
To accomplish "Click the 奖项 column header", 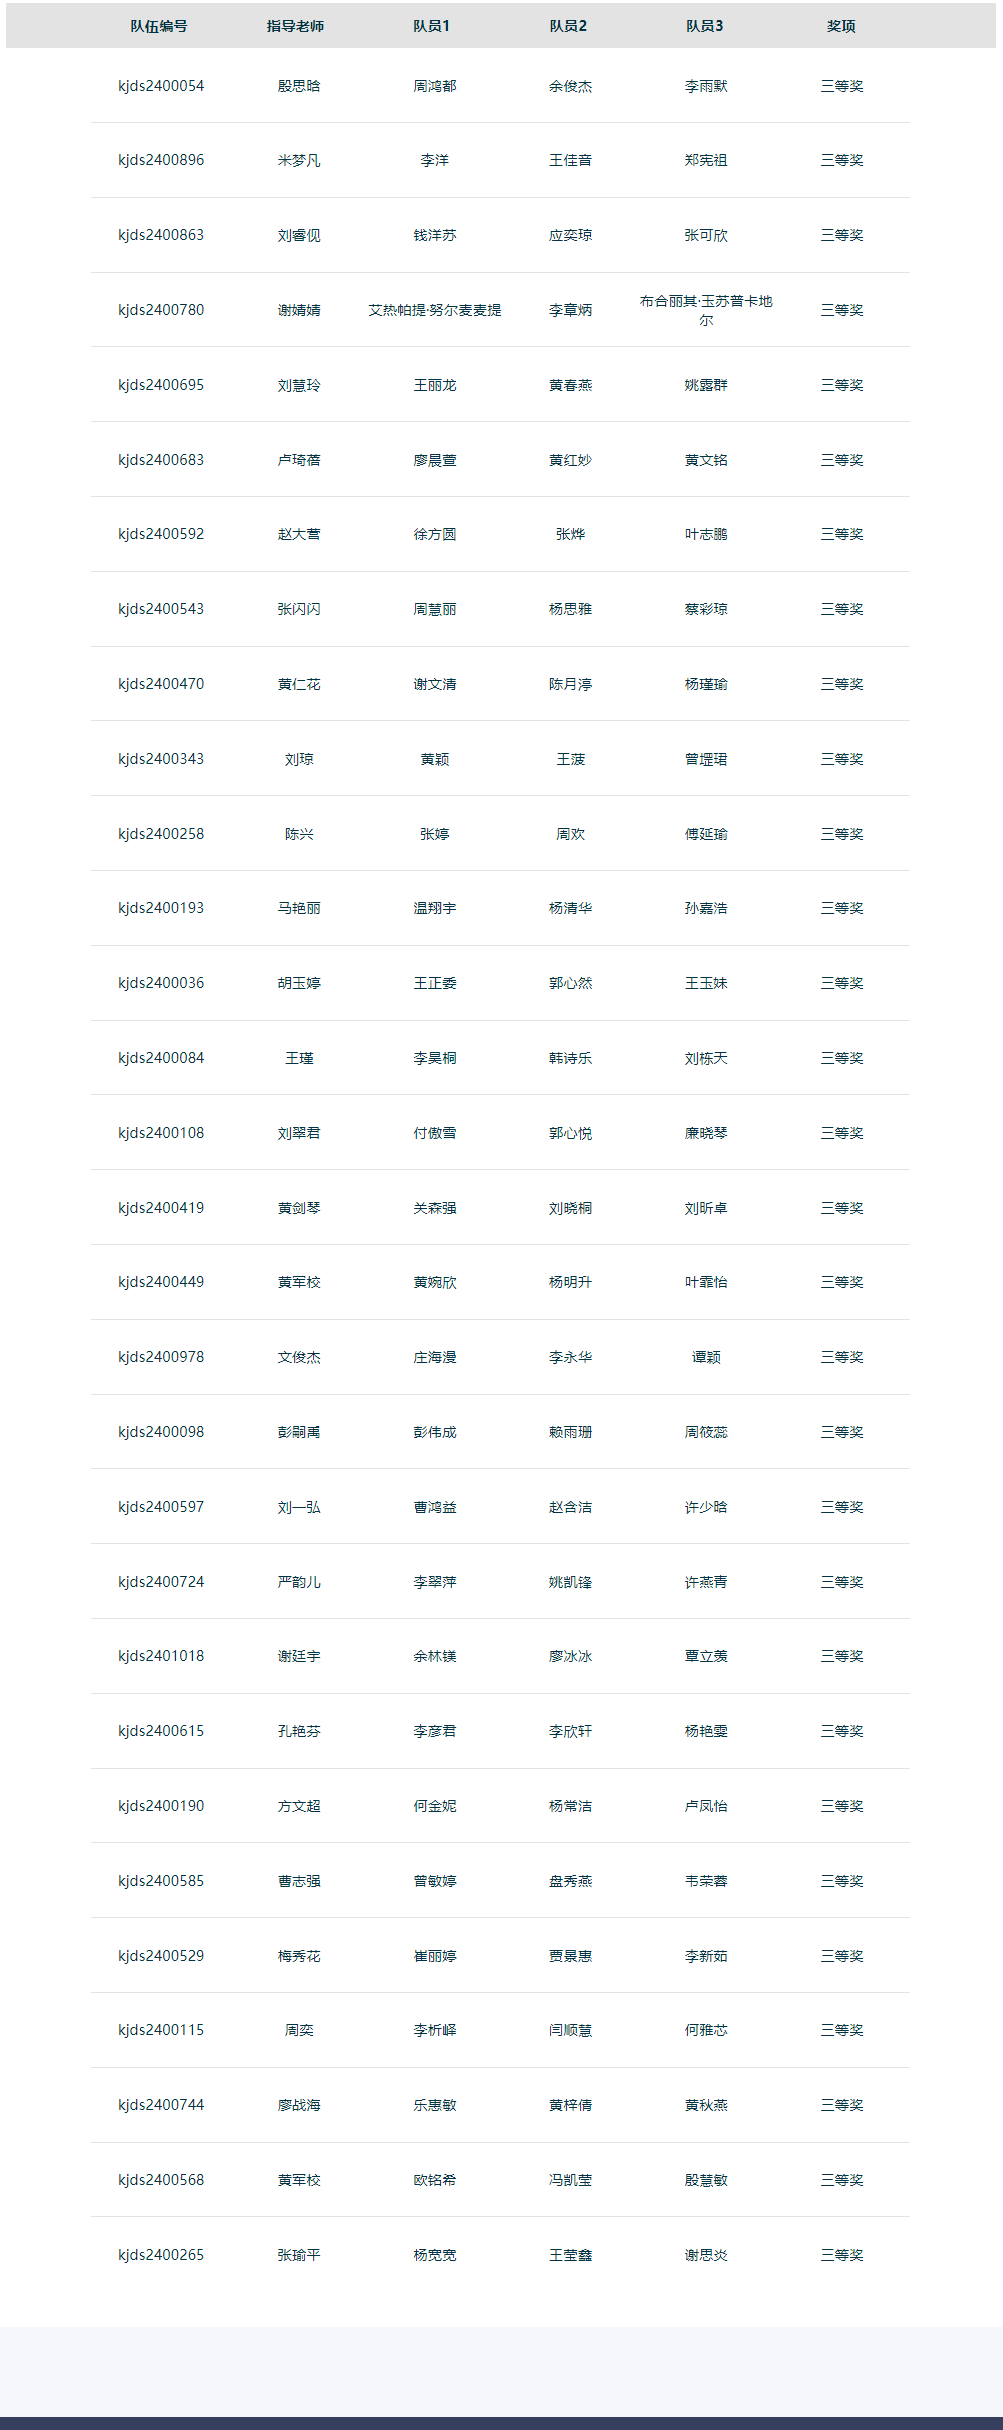I will click(841, 26).
